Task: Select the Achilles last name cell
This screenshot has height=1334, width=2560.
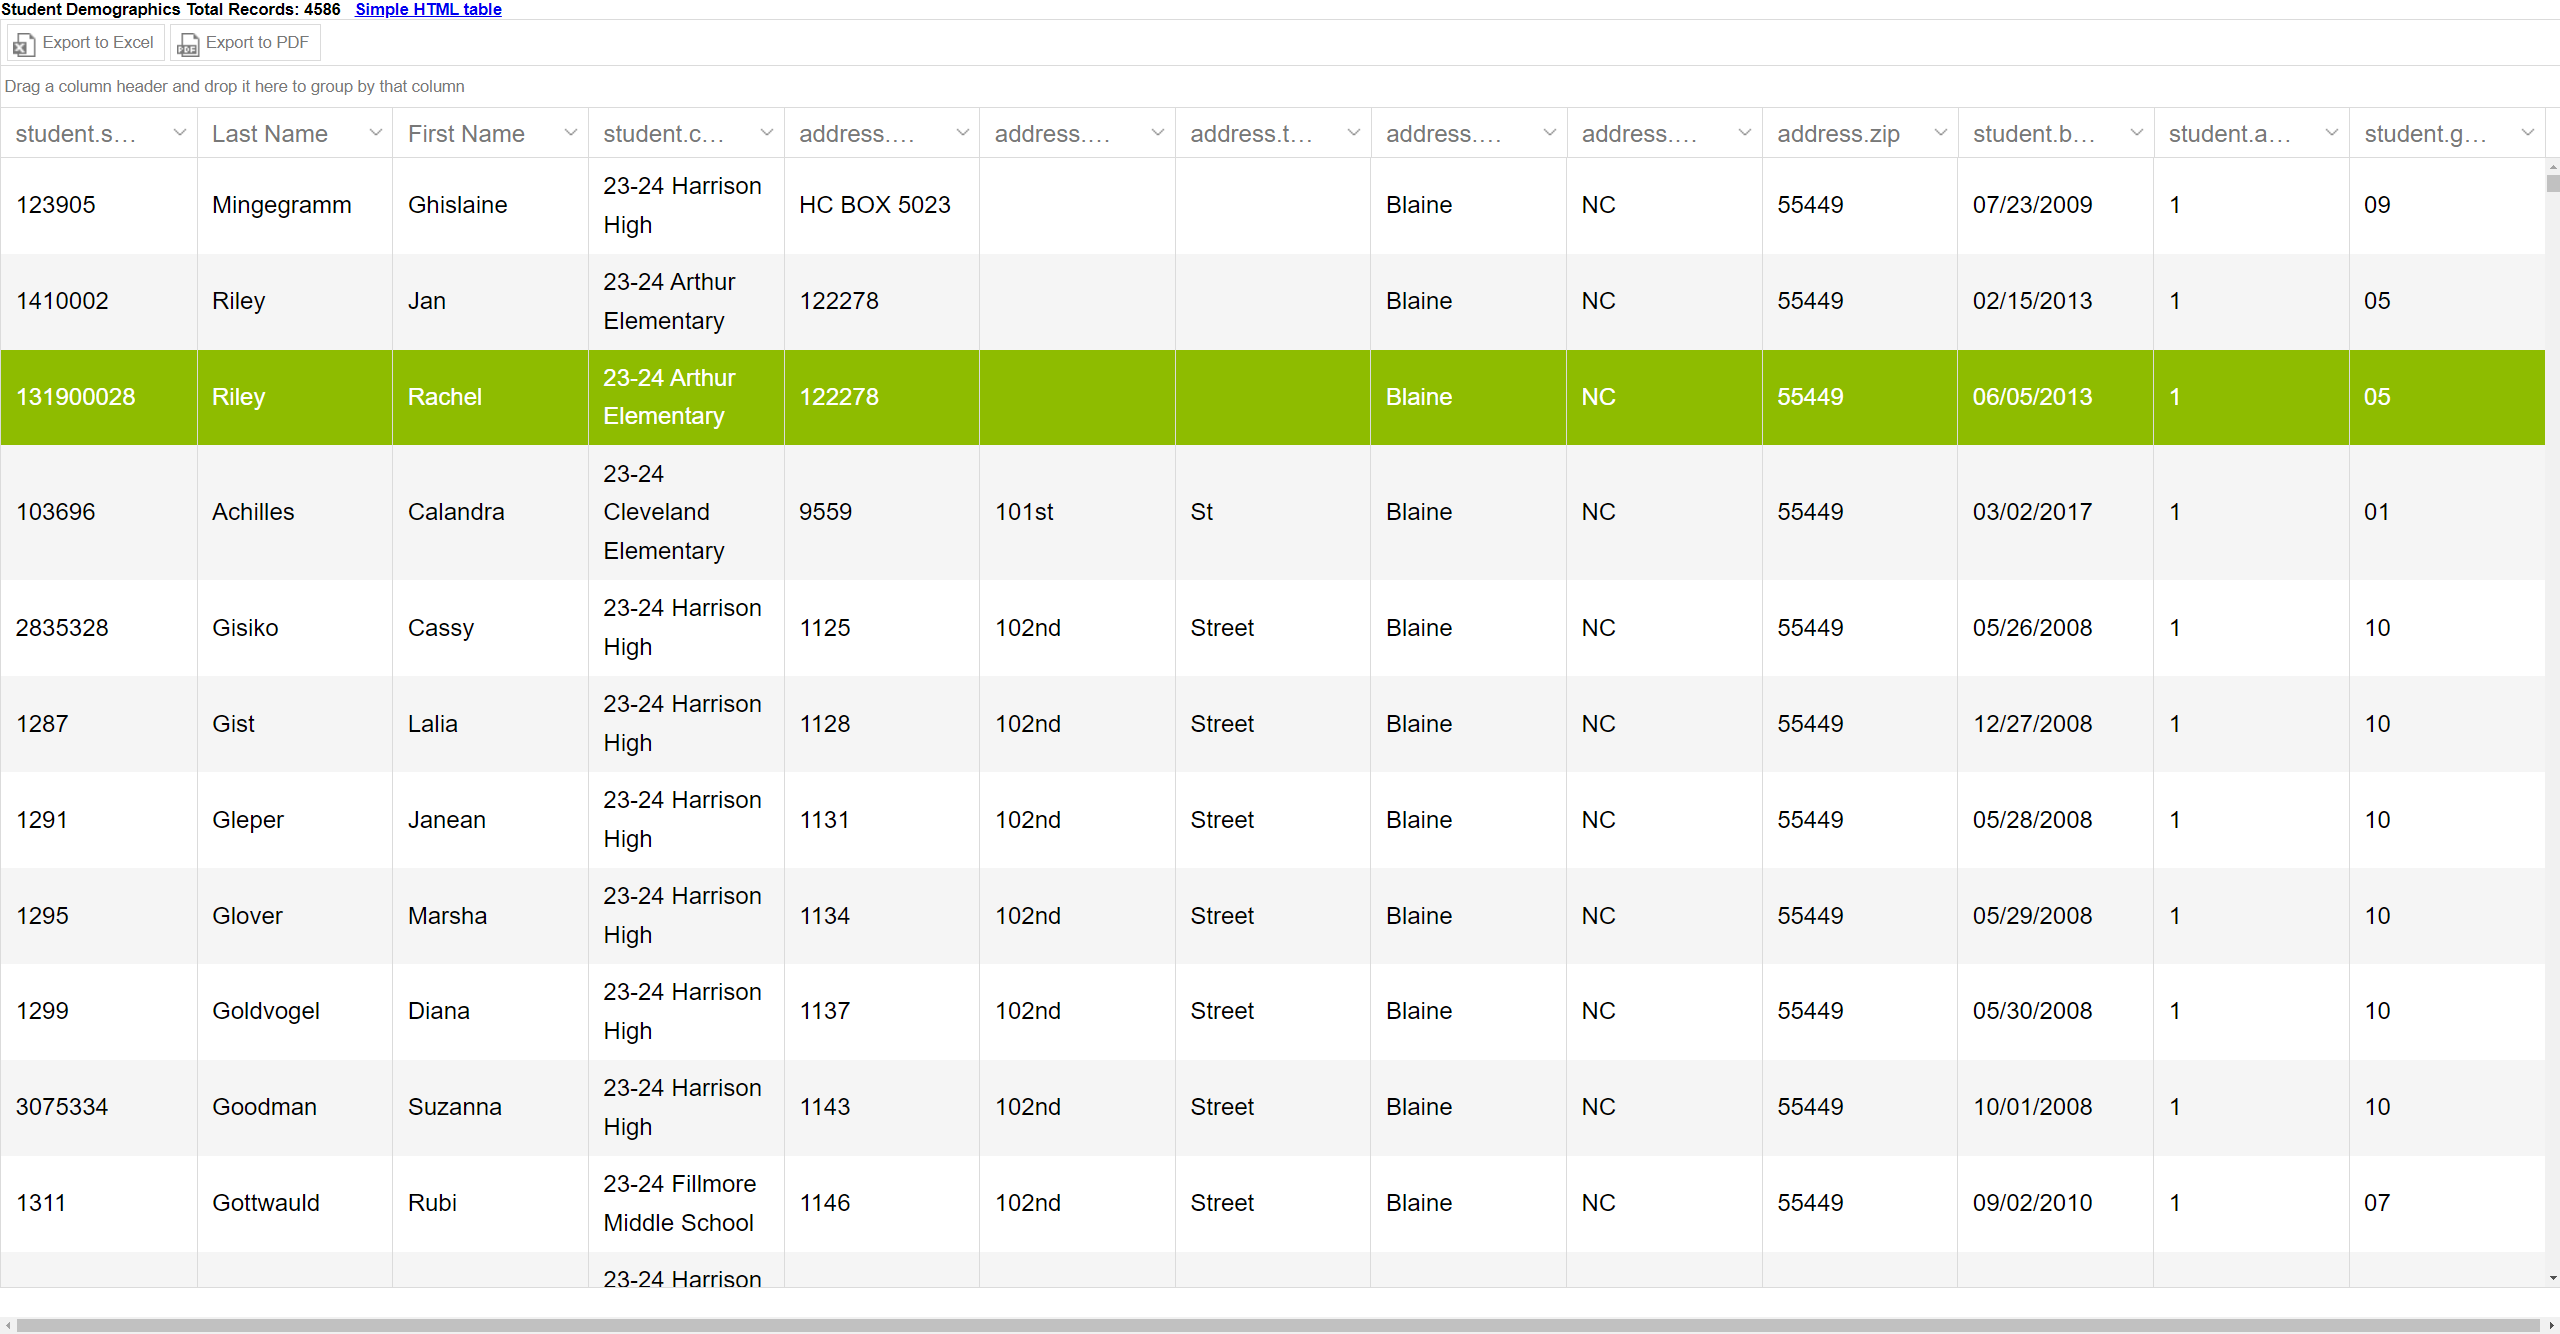Action: tap(295, 512)
